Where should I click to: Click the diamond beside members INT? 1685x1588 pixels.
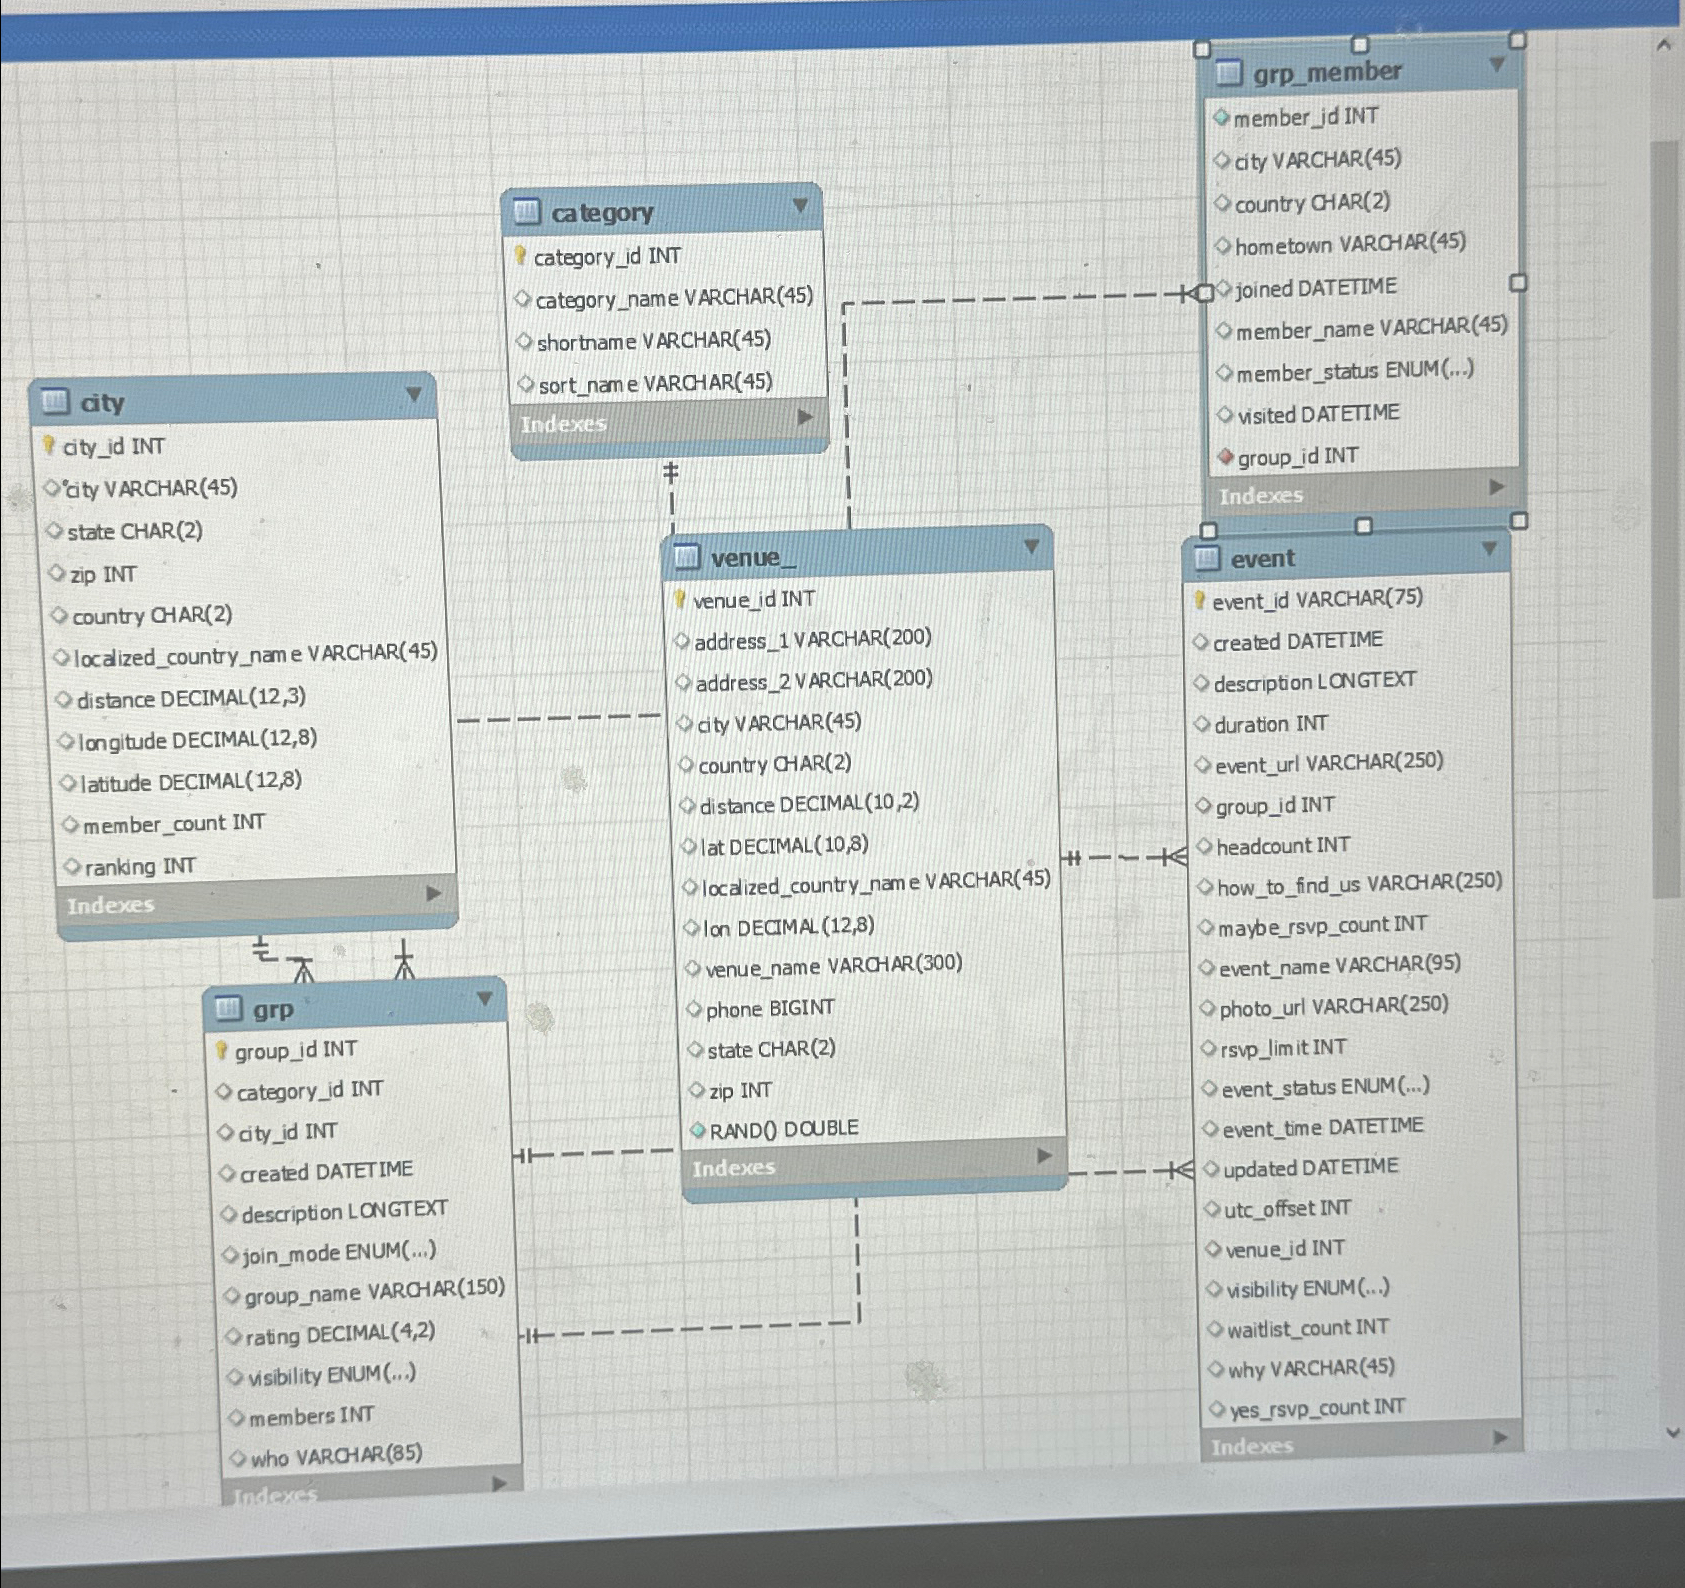click(x=236, y=1417)
